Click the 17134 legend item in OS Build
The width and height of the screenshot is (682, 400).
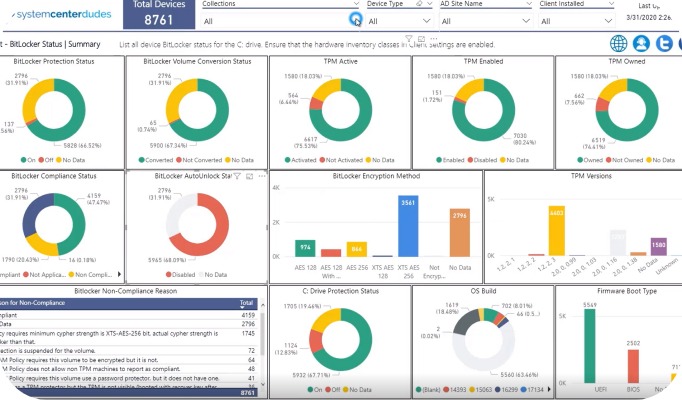tap(532, 390)
